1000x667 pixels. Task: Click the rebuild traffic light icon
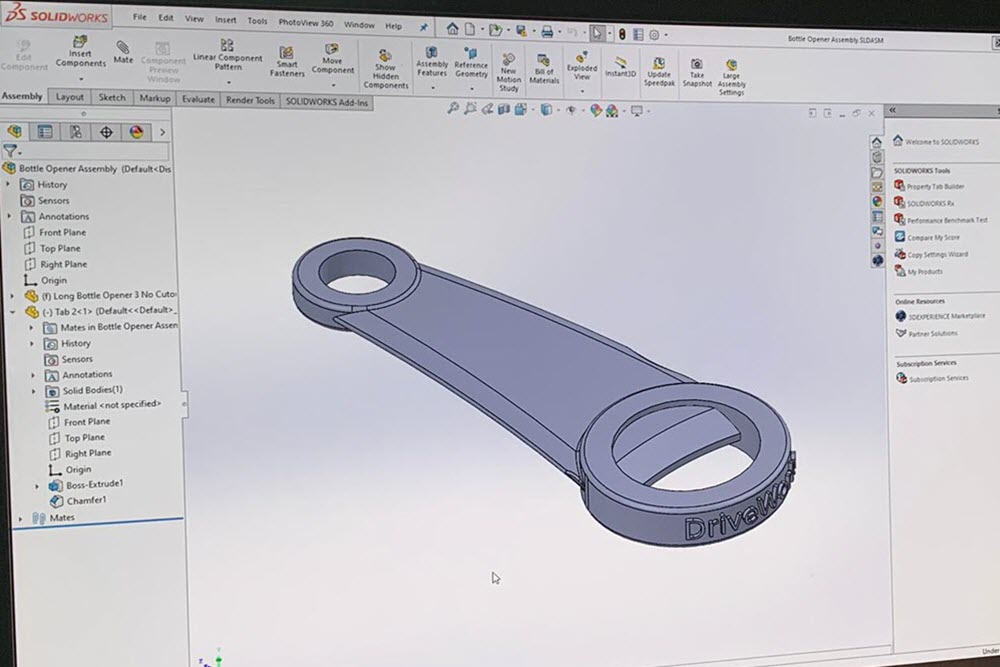click(622, 34)
